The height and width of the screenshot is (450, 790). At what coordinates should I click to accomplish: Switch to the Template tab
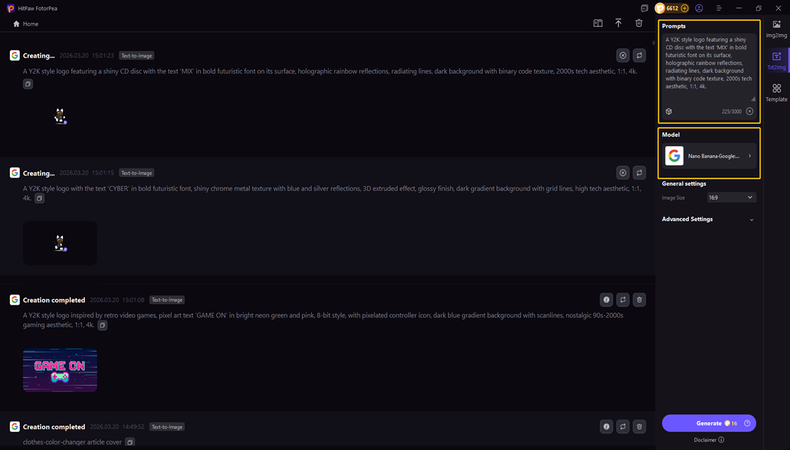[776, 93]
